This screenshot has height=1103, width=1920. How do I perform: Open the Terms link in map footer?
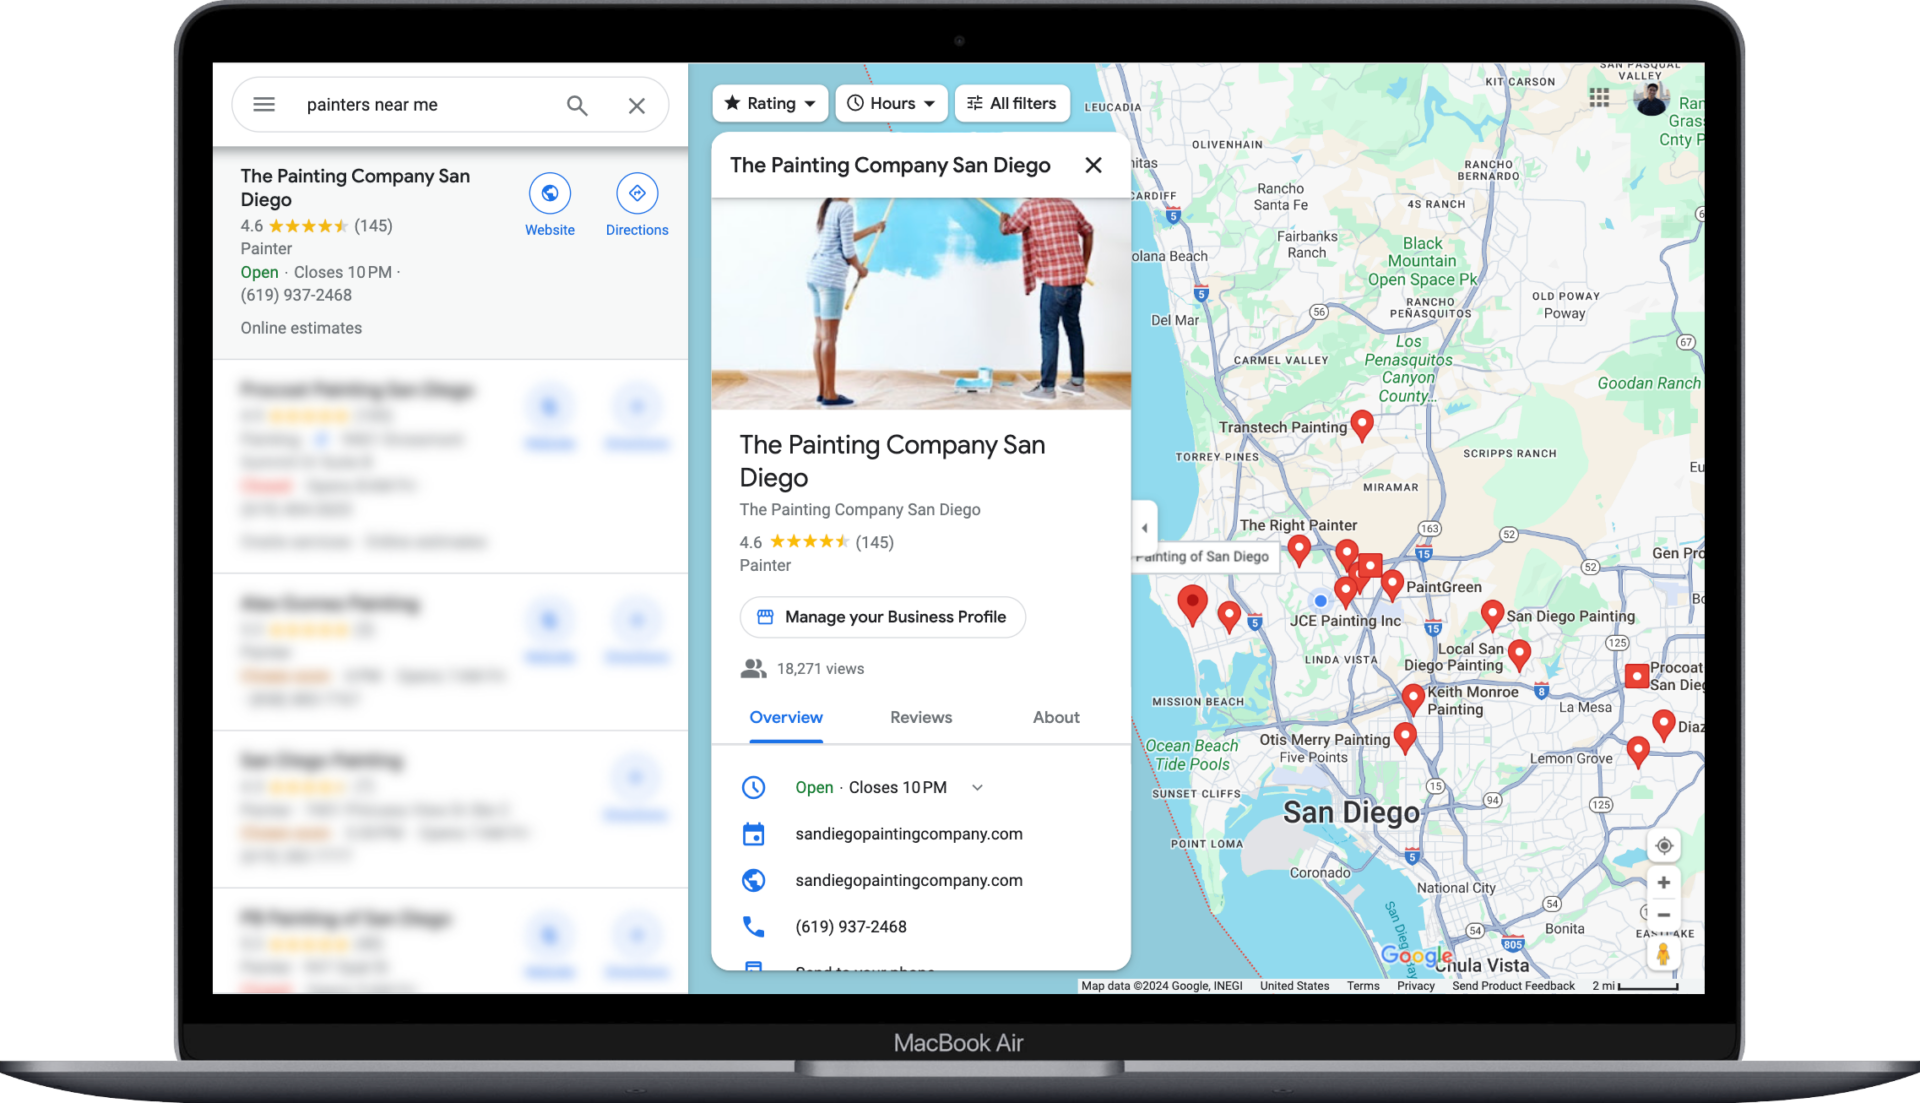click(x=1363, y=986)
